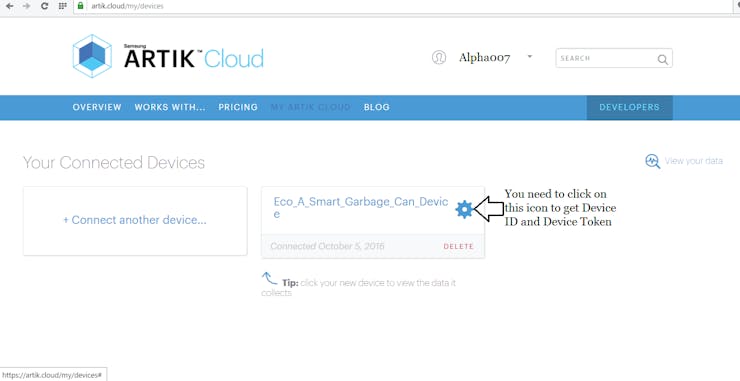Click the View your data link
Image resolution: width=740 pixels, height=381 pixels.
[x=693, y=161]
